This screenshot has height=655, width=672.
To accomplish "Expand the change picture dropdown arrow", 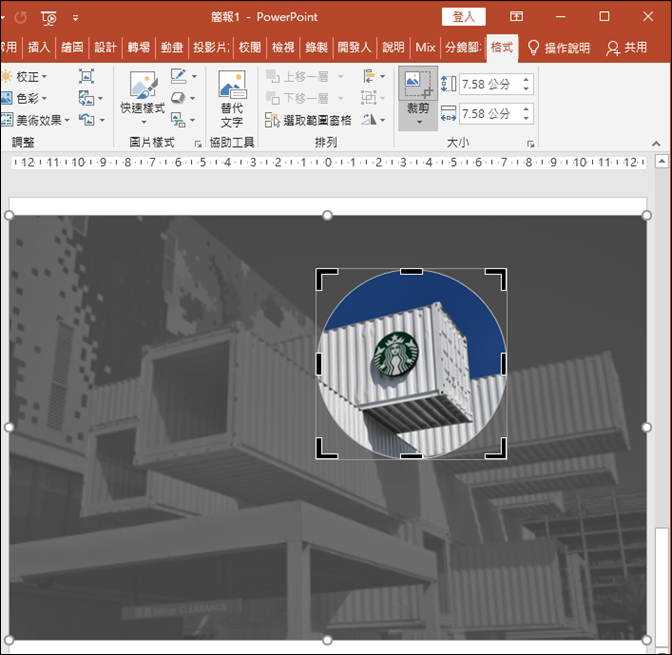I will click(101, 99).
